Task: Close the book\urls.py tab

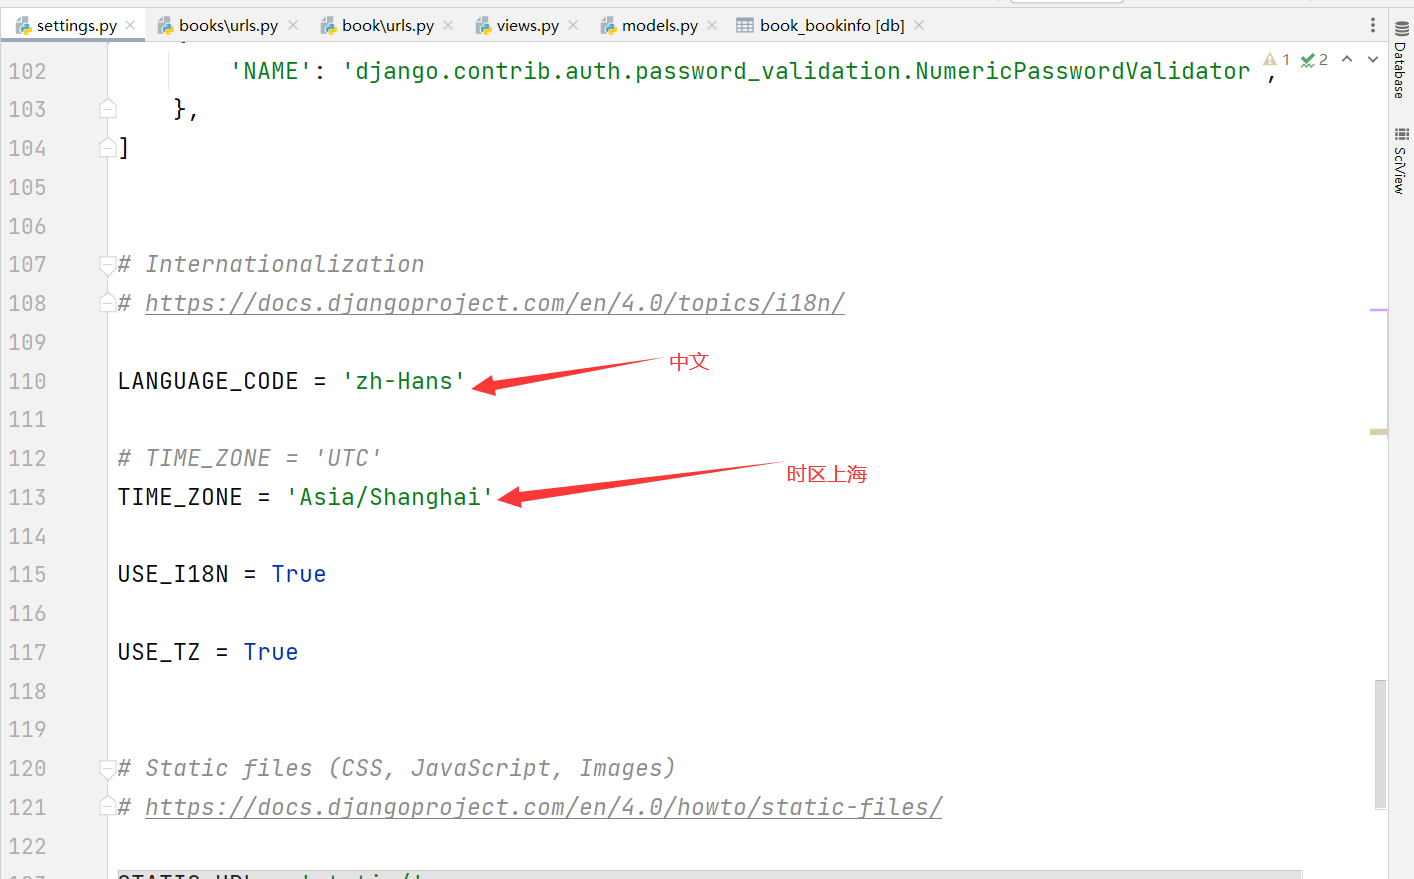Action: (448, 25)
